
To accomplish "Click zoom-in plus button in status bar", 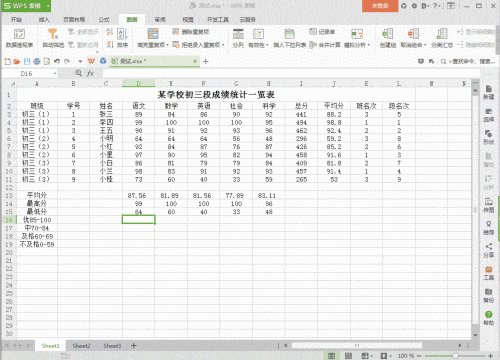I will [490, 356].
